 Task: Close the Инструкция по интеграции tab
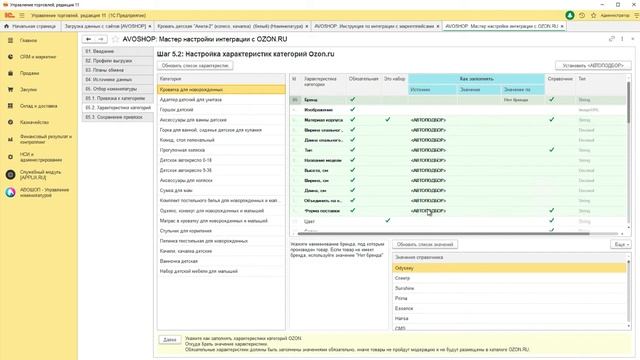pos(438,26)
